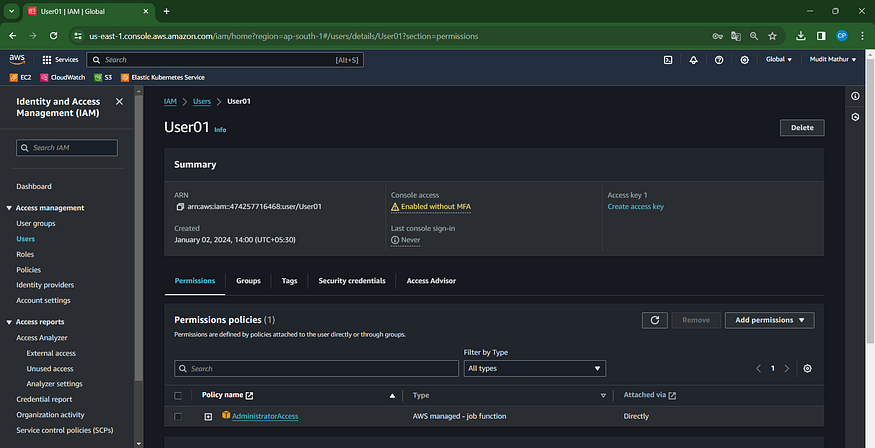Click the translate page icon
Image resolution: width=875 pixels, height=448 pixels.
[x=735, y=36]
